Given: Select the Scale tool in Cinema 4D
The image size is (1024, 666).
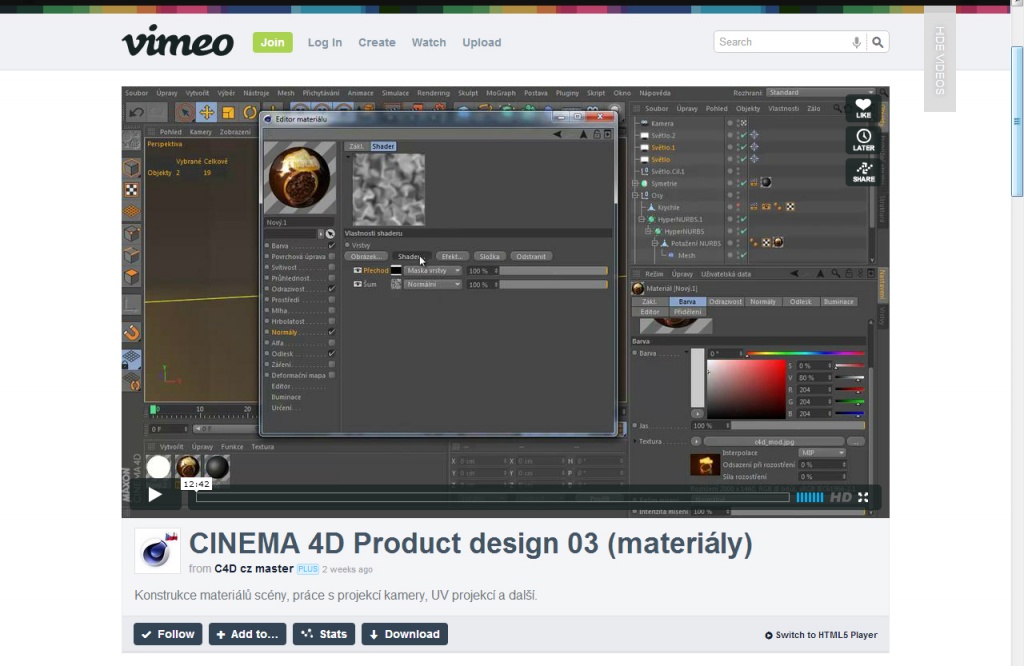Looking at the screenshot, I should tap(228, 112).
